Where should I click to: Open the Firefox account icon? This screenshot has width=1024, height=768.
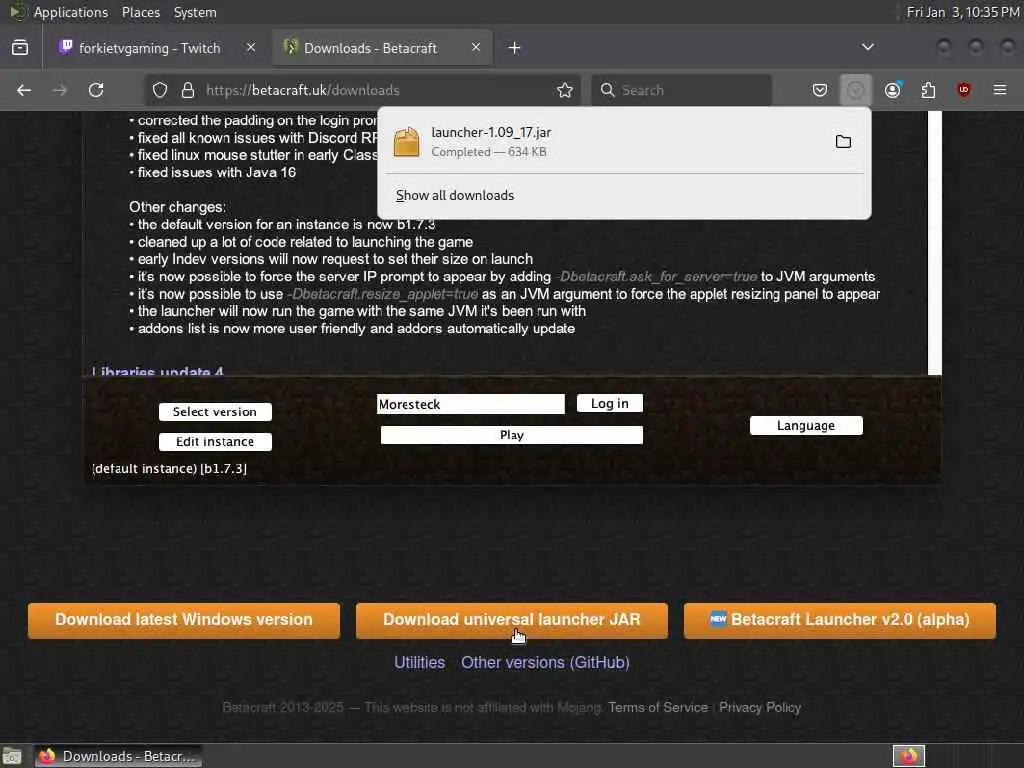[x=893, y=90]
